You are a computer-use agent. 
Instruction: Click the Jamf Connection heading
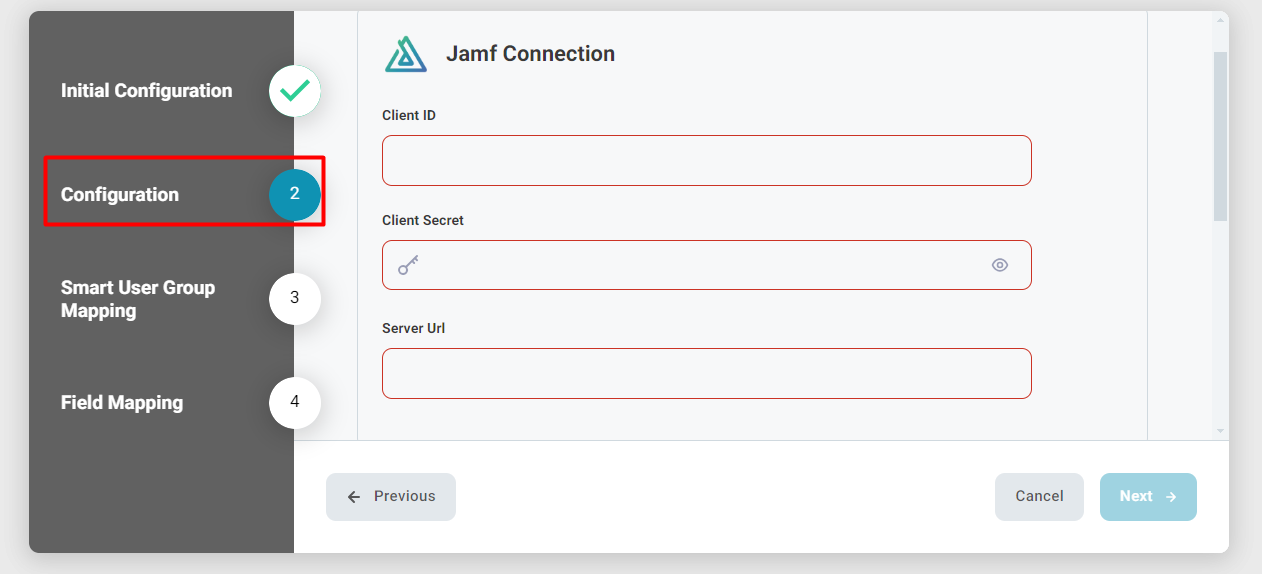click(x=530, y=54)
